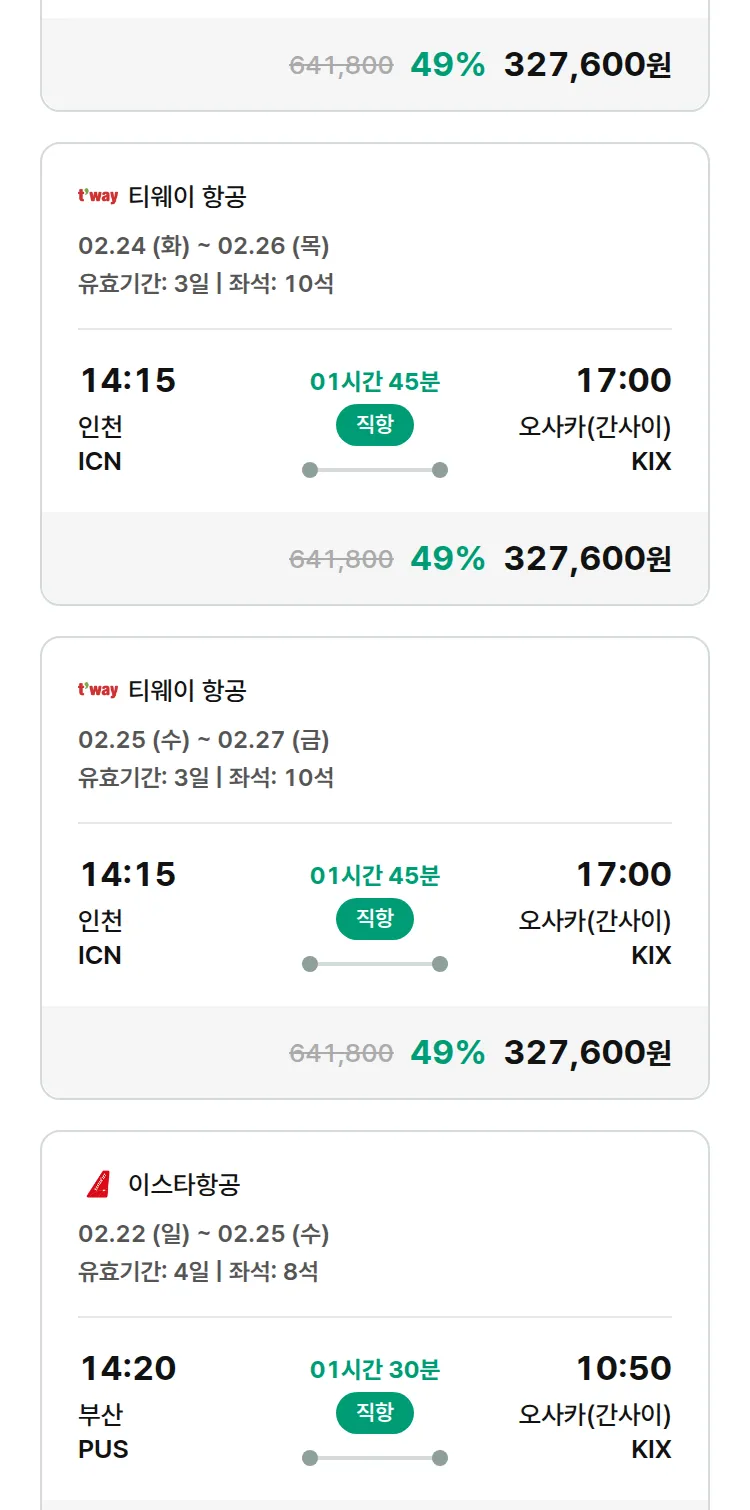
Task: Click the 49% discount label on the 02.24 flight
Action: coord(447,558)
